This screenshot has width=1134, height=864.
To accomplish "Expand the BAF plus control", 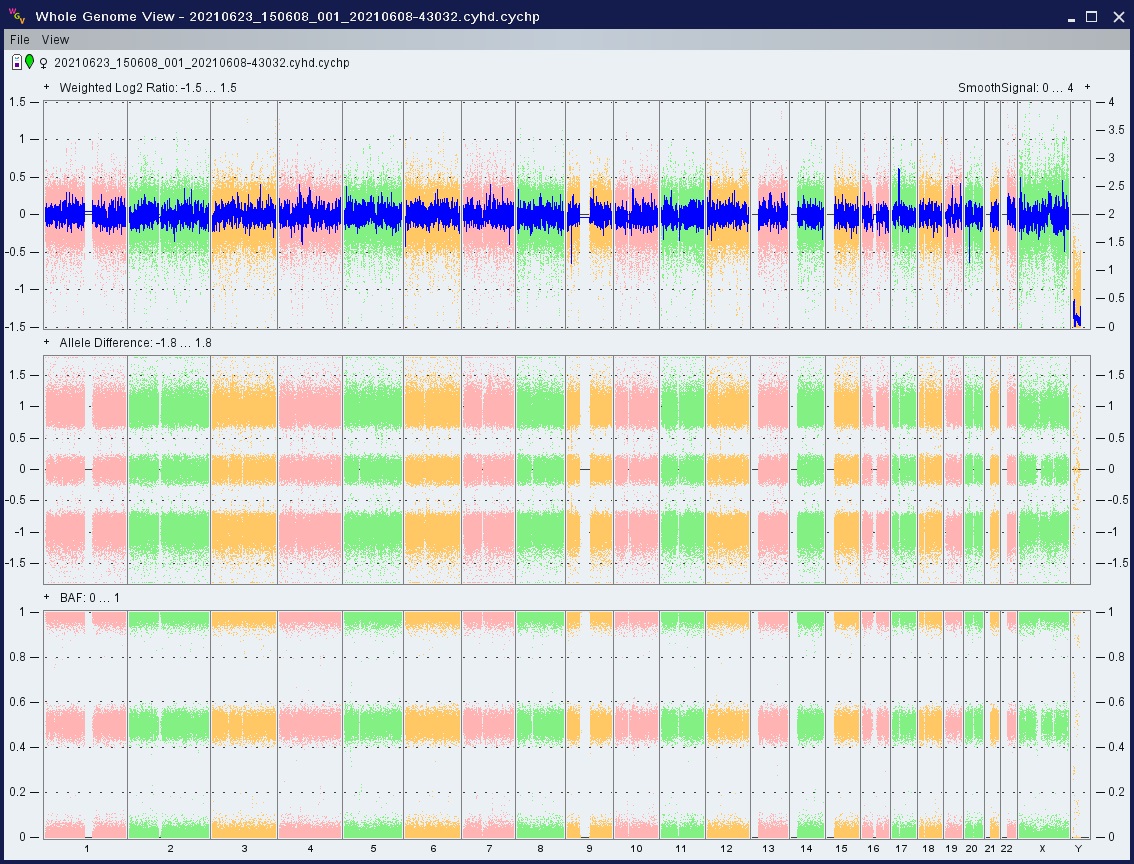I will click(x=47, y=598).
